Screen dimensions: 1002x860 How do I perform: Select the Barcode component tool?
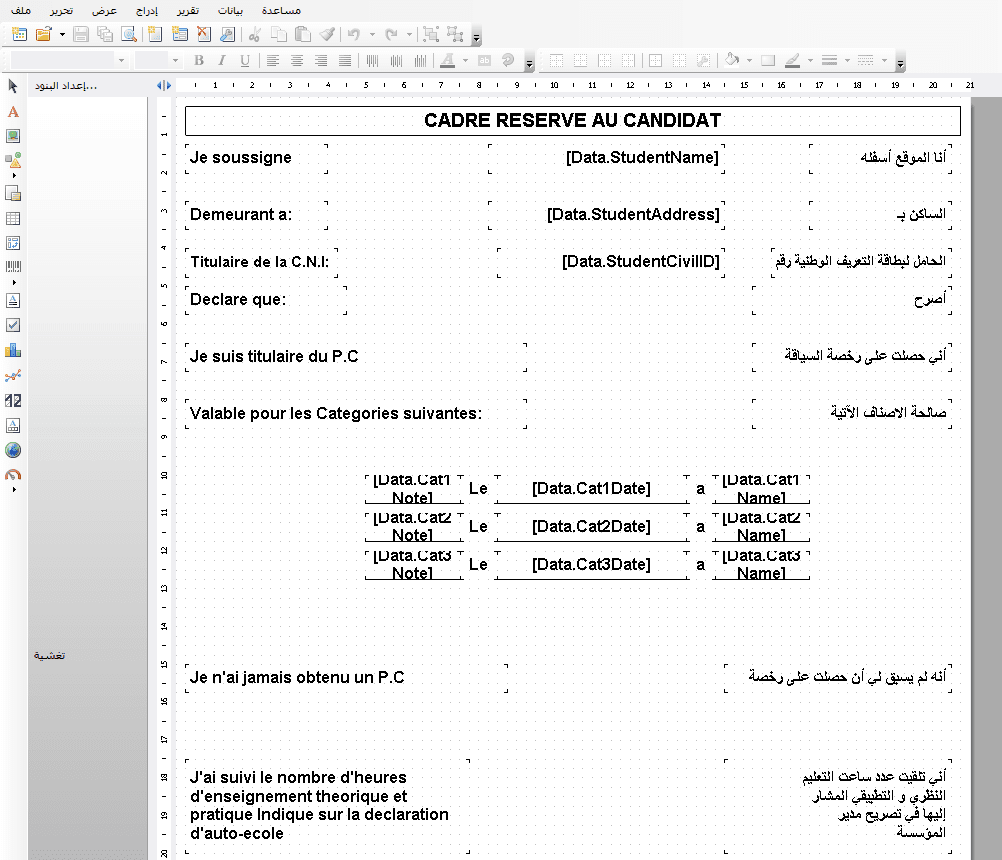click(x=13, y=266)
